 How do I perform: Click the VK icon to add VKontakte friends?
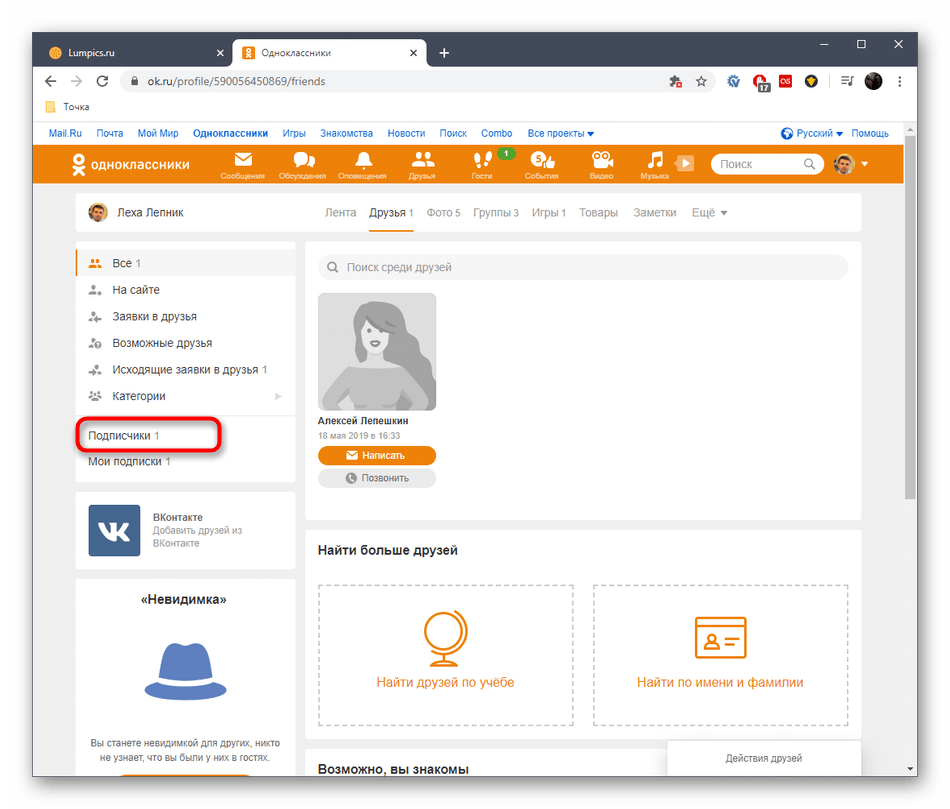click(114, 531)
